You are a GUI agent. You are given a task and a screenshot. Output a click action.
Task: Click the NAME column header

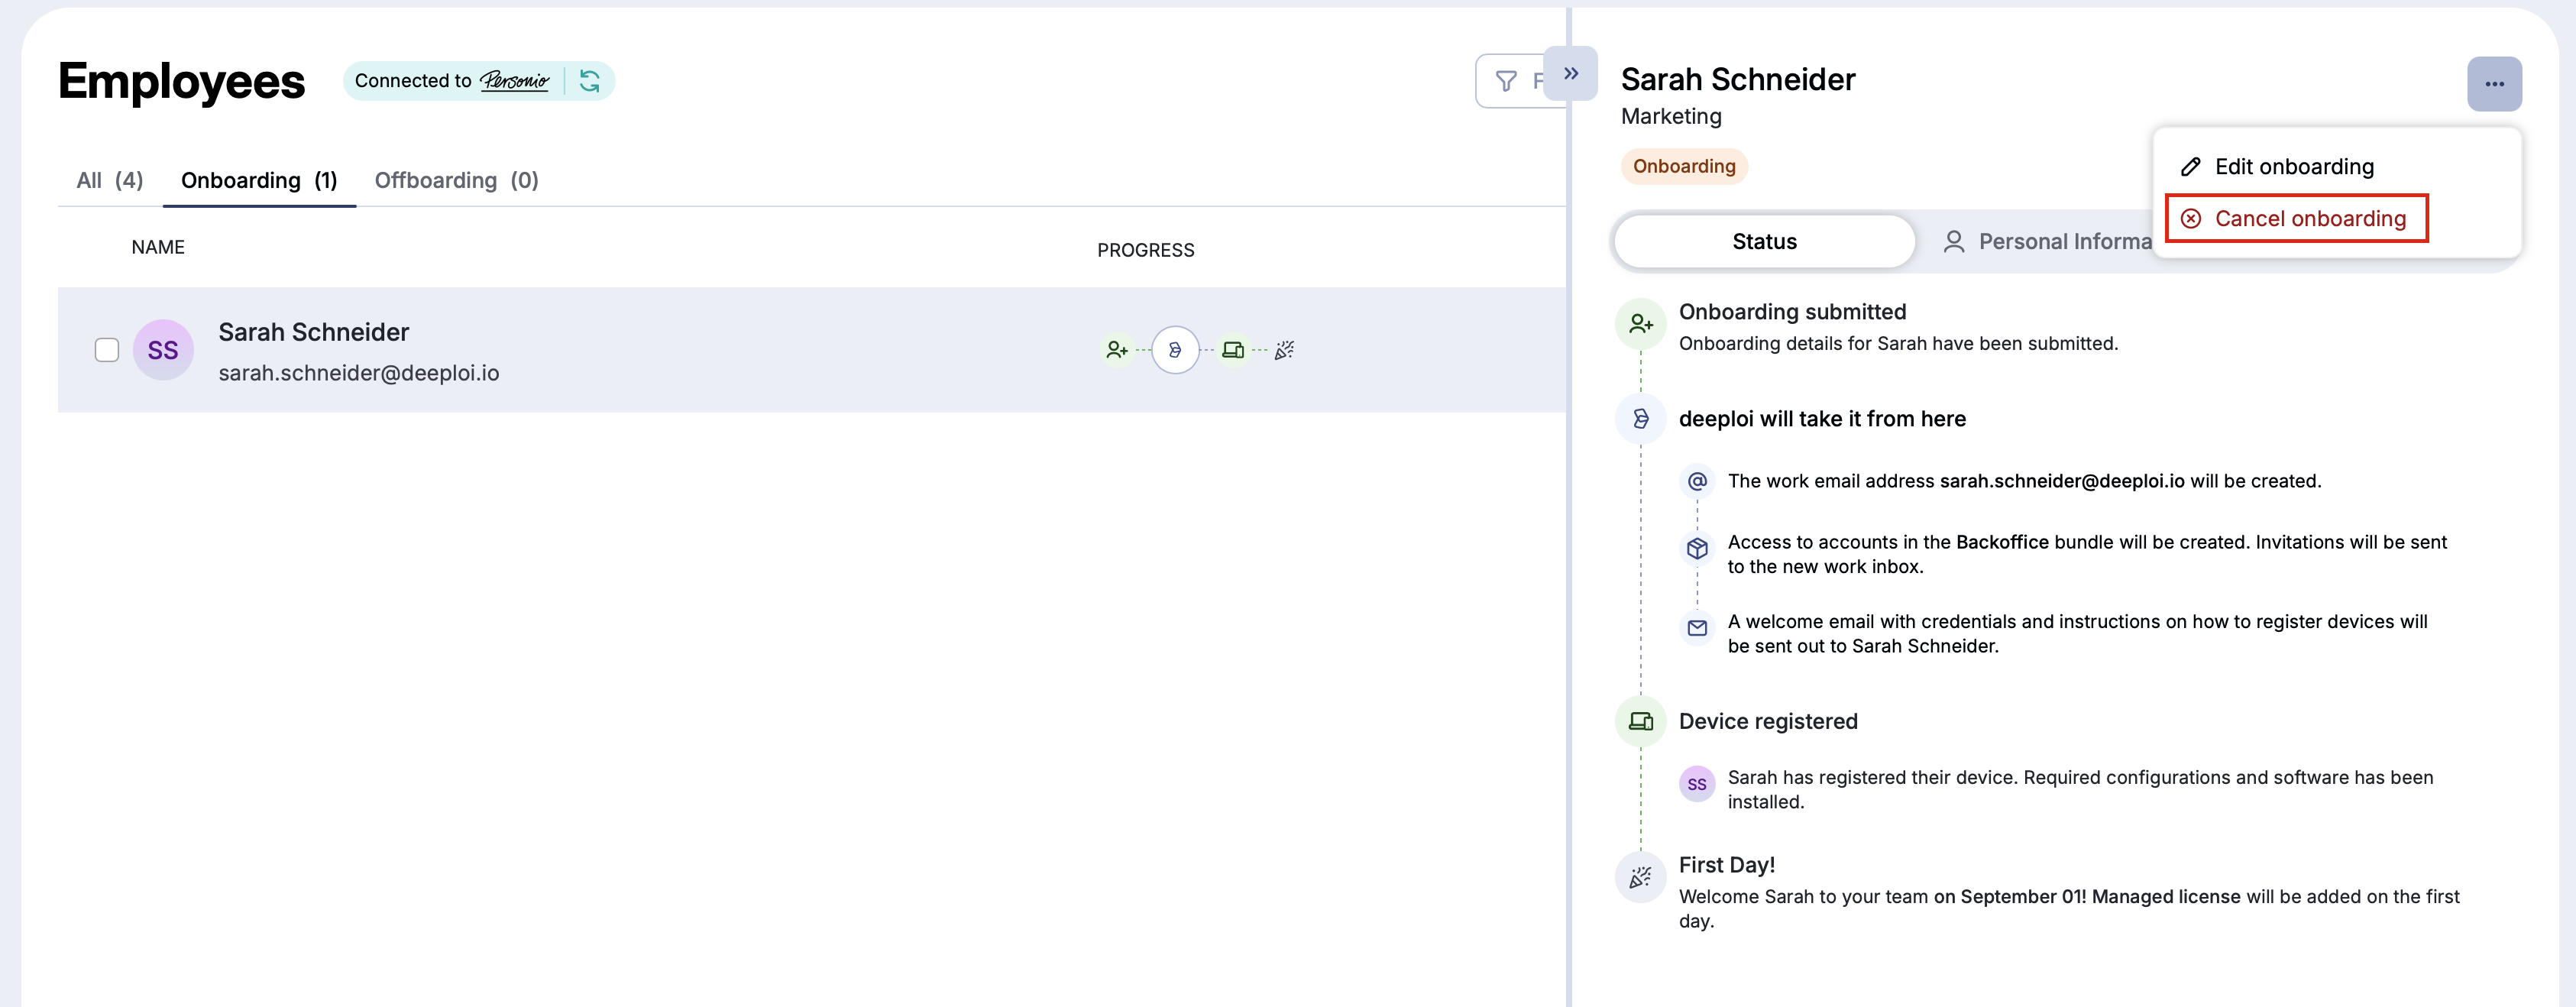[x=158, y=248]
